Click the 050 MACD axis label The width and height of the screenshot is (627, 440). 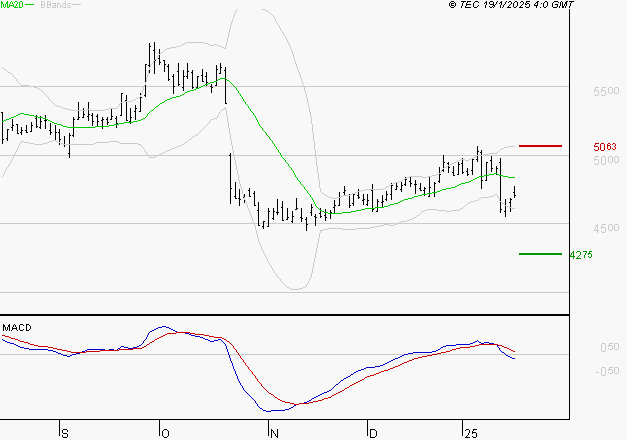(x=610, y=347)
